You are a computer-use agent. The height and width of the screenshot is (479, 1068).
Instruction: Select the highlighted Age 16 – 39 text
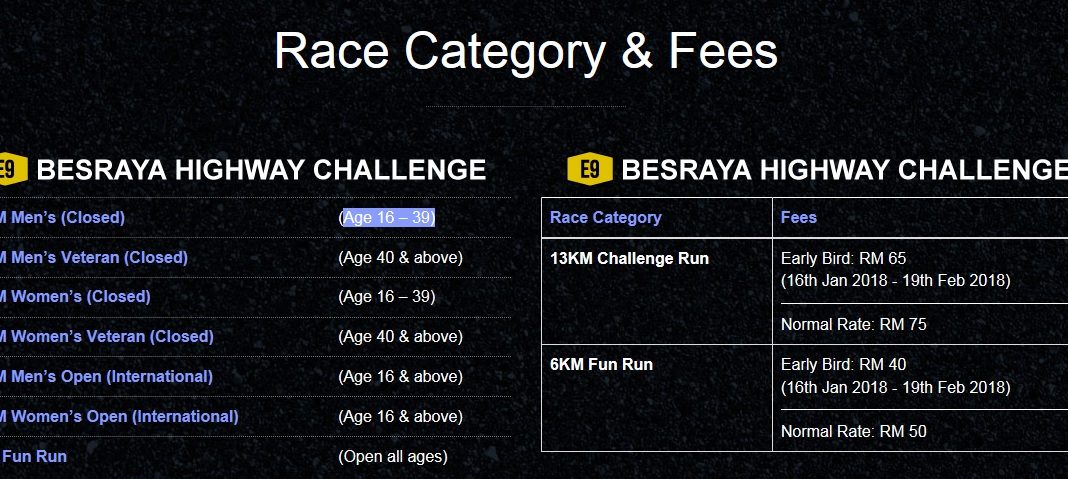389,218
